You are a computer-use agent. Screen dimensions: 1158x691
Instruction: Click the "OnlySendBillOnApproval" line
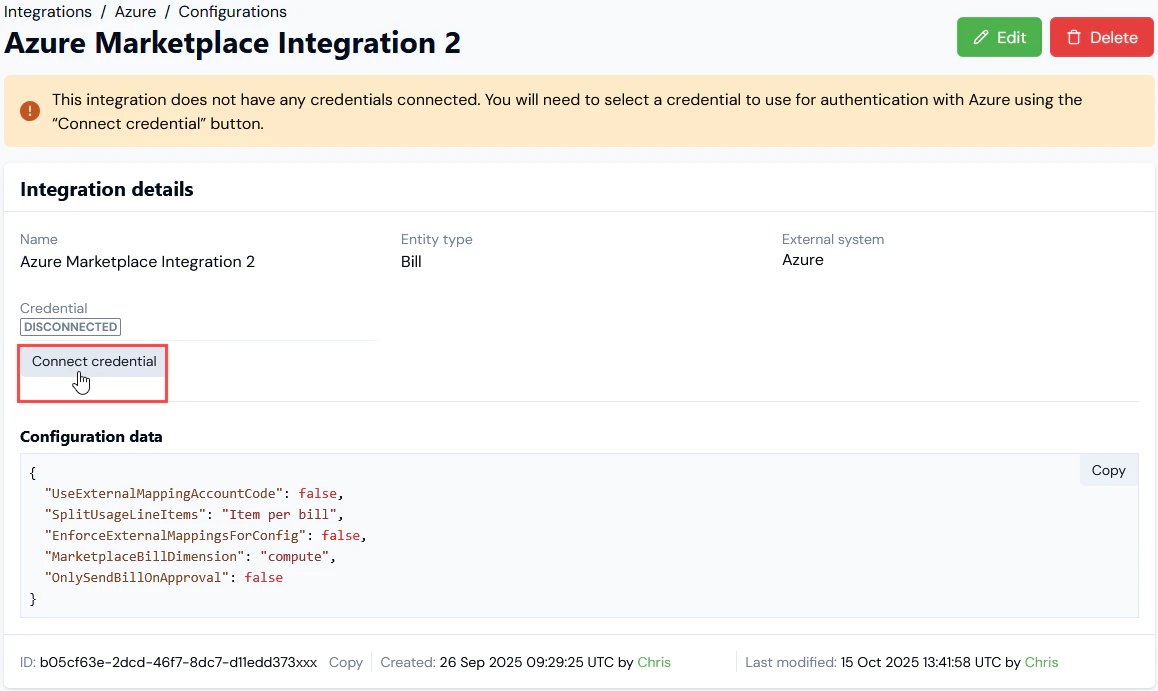click(164, 577)
